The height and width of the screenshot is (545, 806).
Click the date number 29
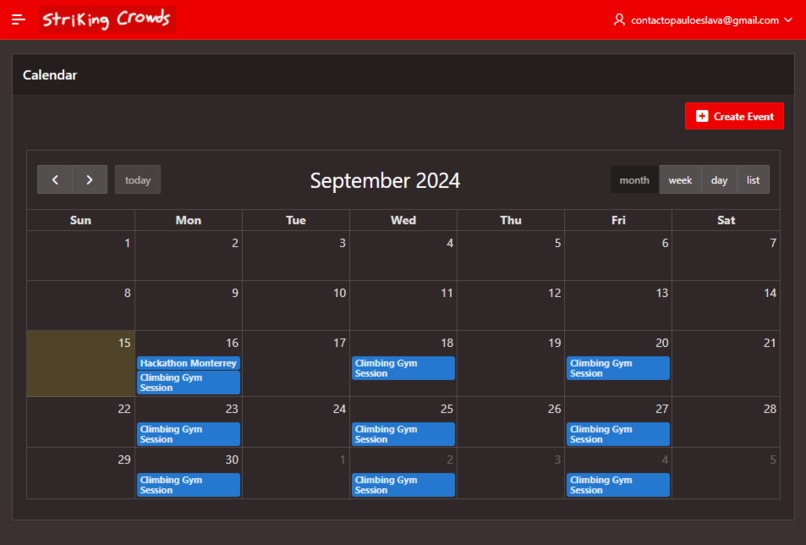124,460
